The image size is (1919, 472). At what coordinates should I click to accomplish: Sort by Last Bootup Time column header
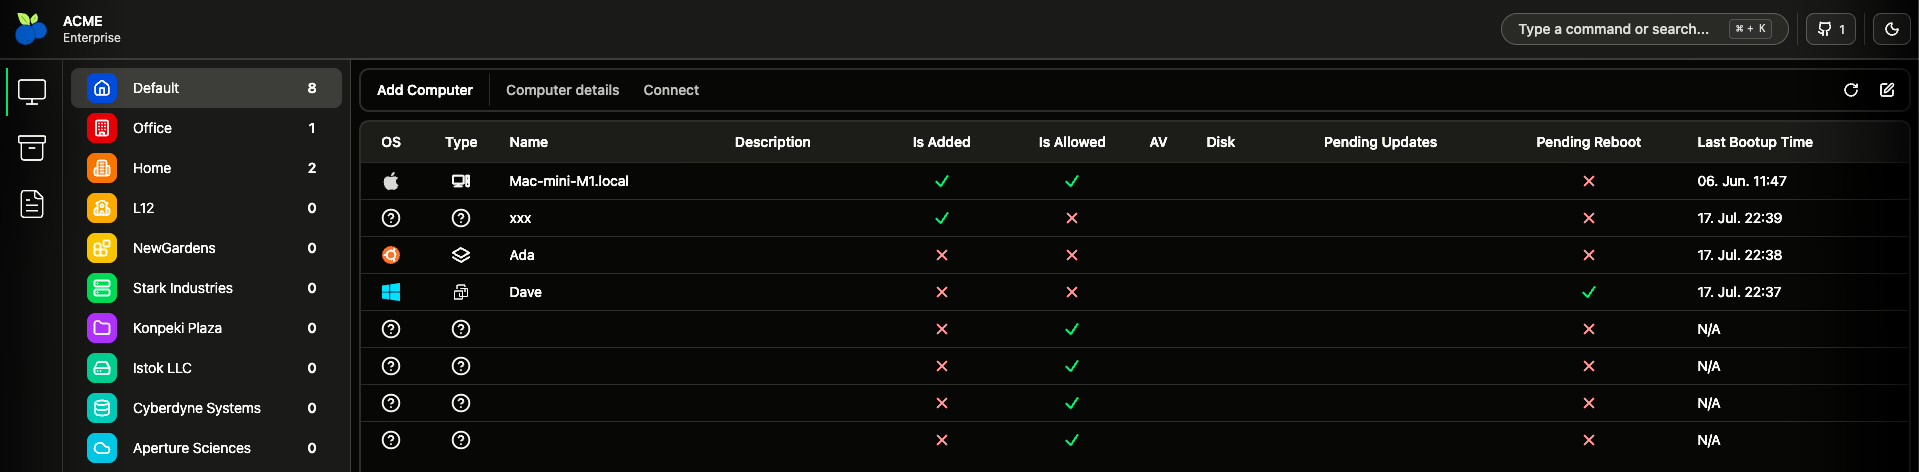(x=1754, y=142)
